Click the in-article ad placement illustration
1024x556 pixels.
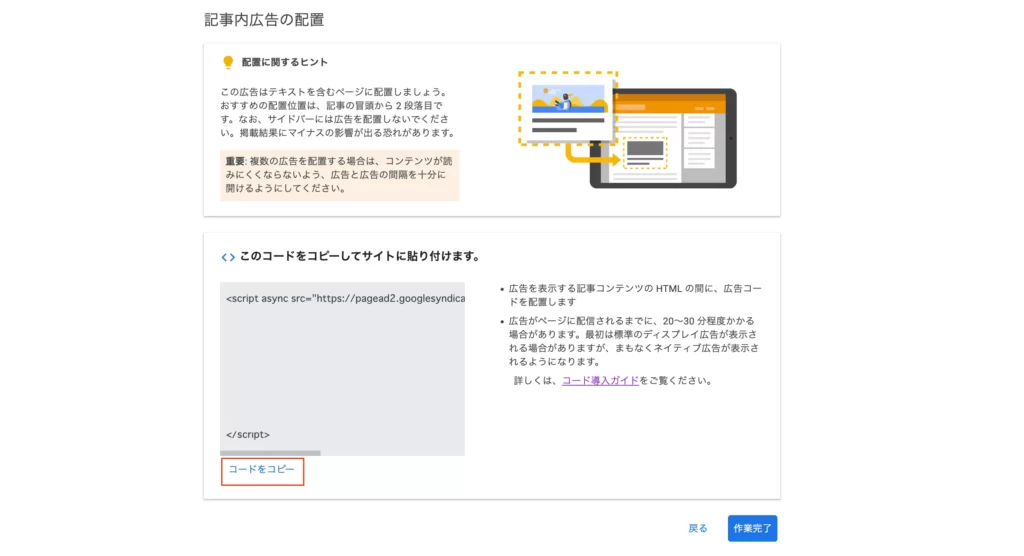628,129
